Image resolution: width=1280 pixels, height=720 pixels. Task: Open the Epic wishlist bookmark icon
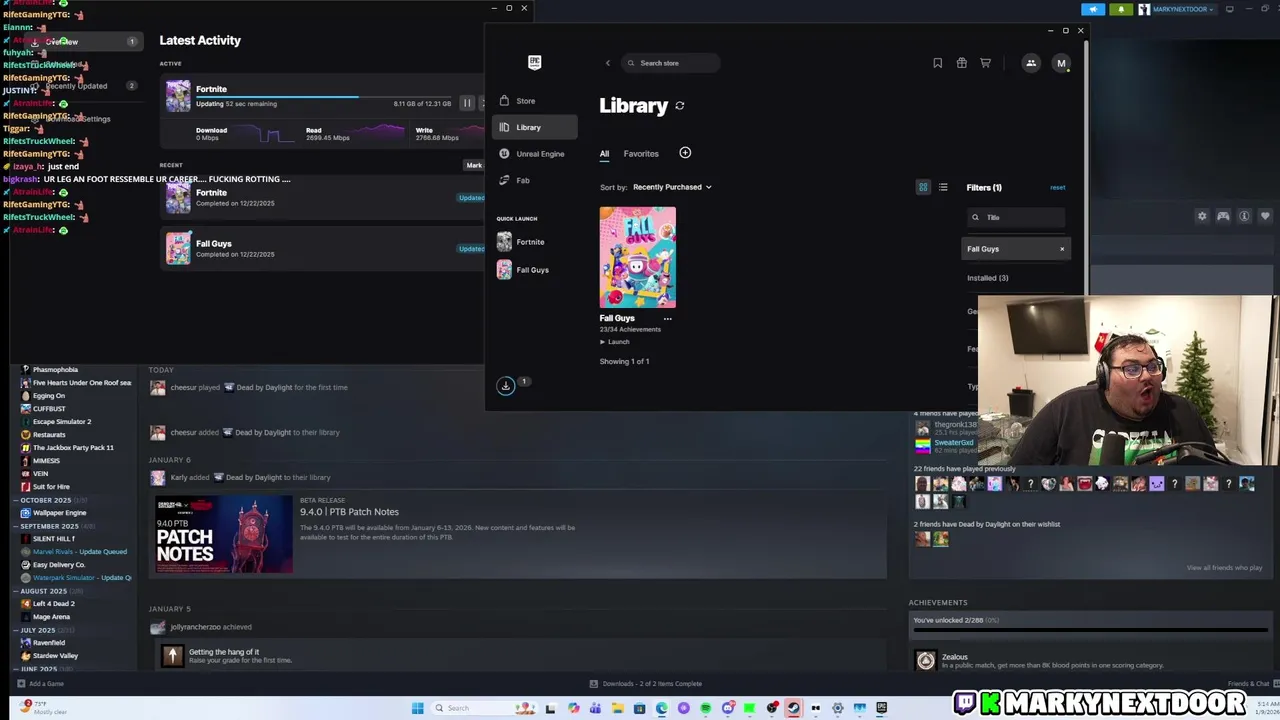pyautogui.click(x=937, y=63)
